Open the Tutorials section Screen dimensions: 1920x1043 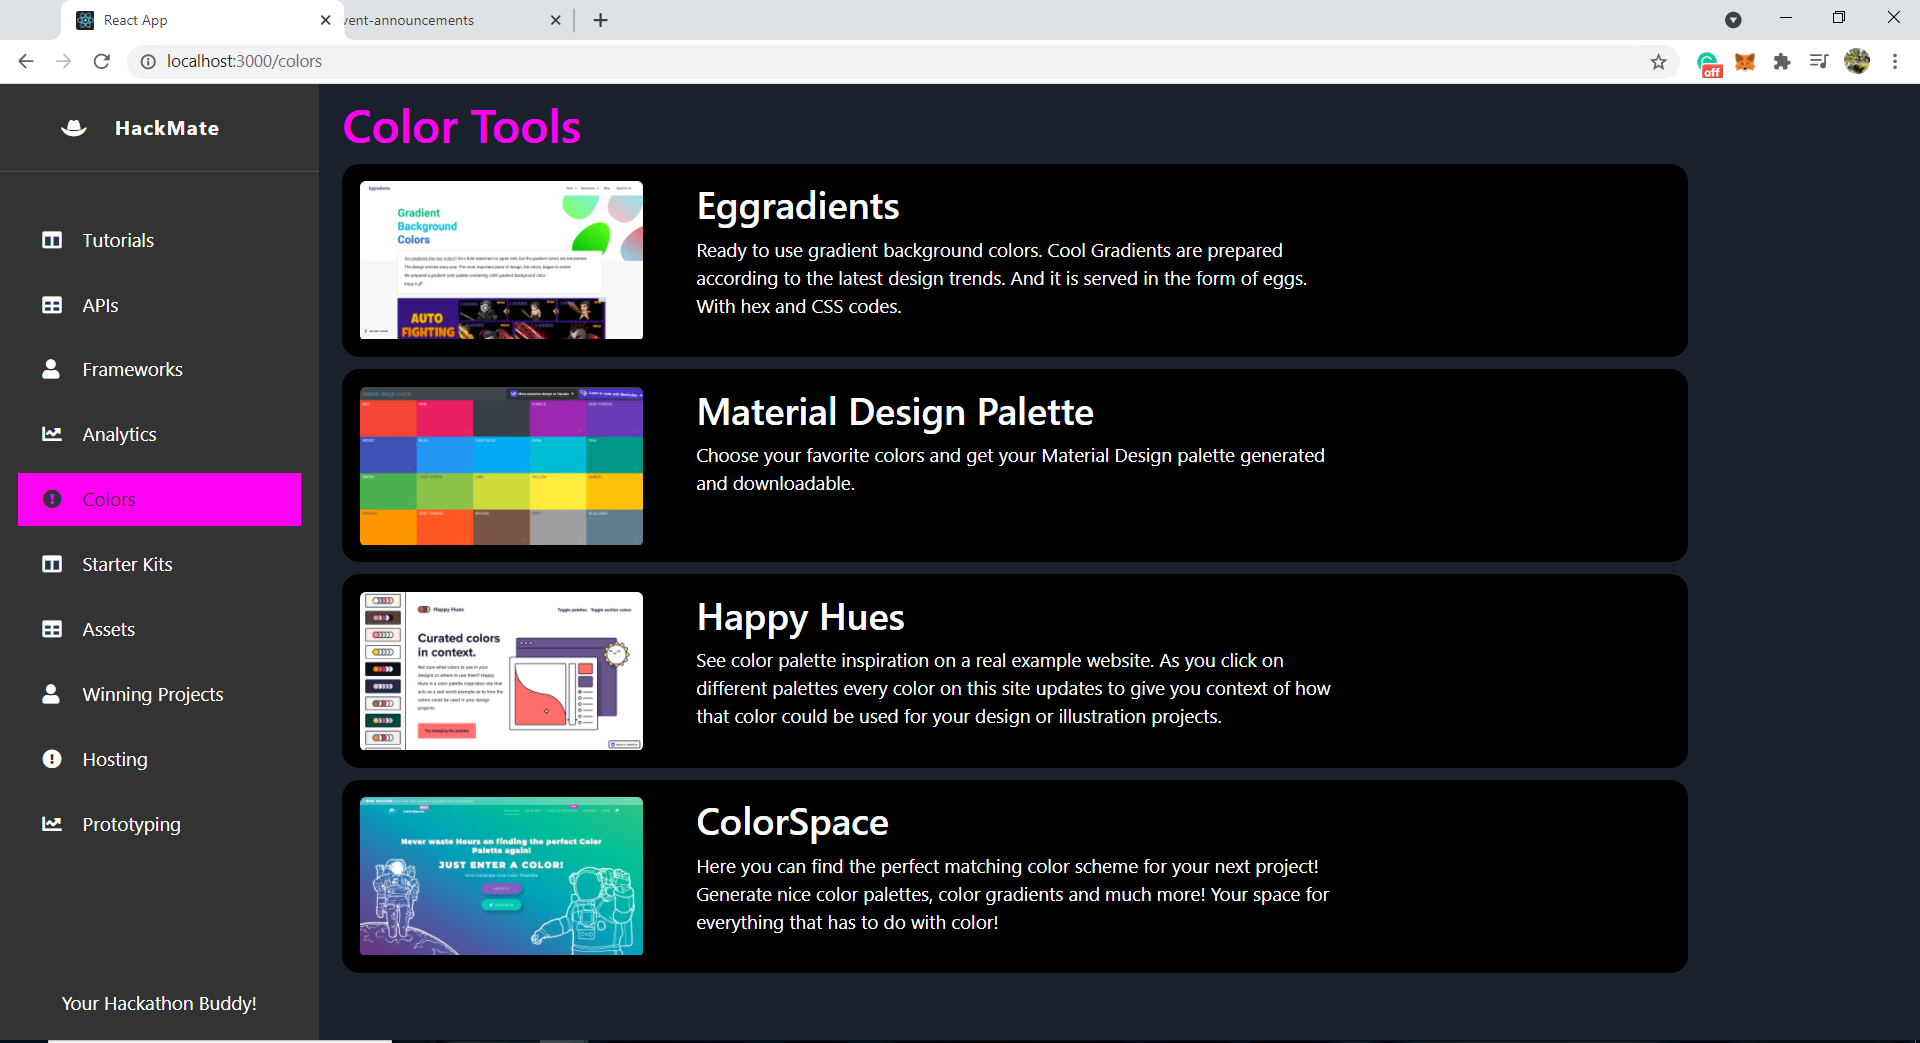pyautogui.click(x=159, y=240)
